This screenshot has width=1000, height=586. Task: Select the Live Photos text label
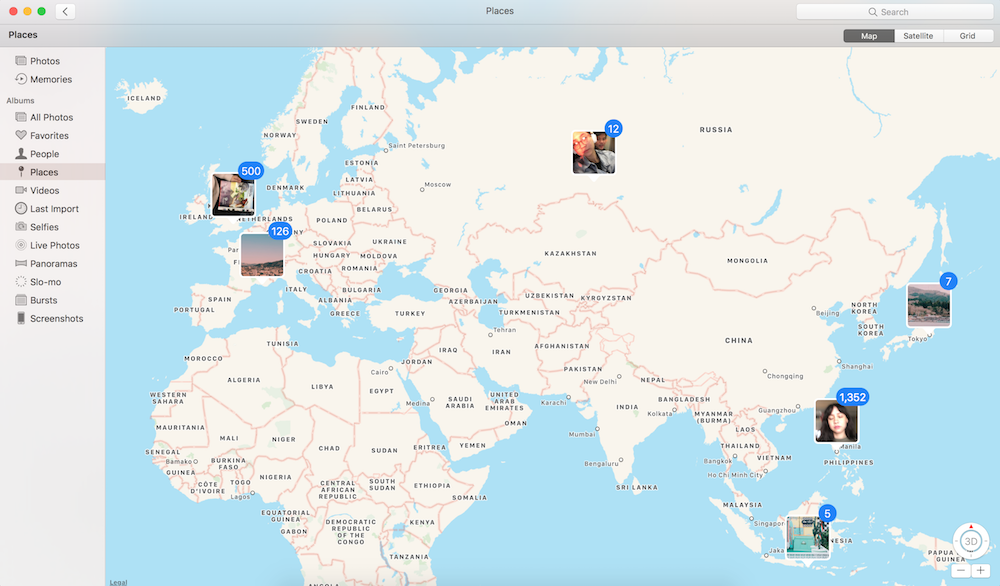pos(55,245)
